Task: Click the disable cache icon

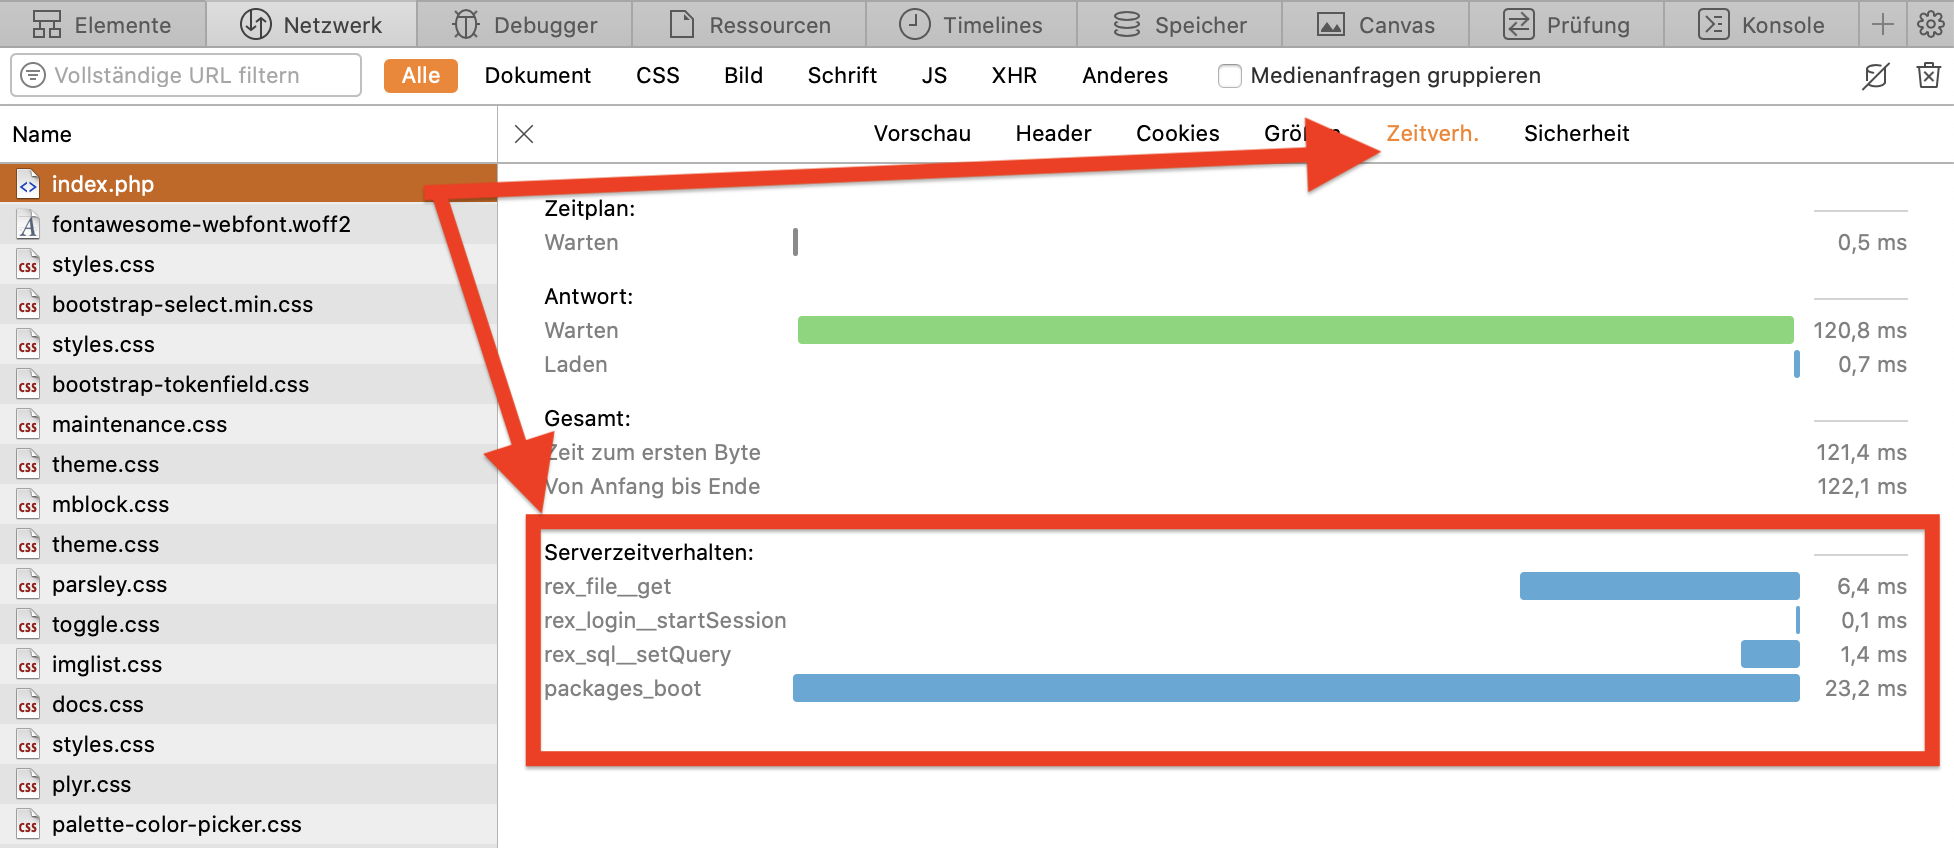Action: (1876, 75)
